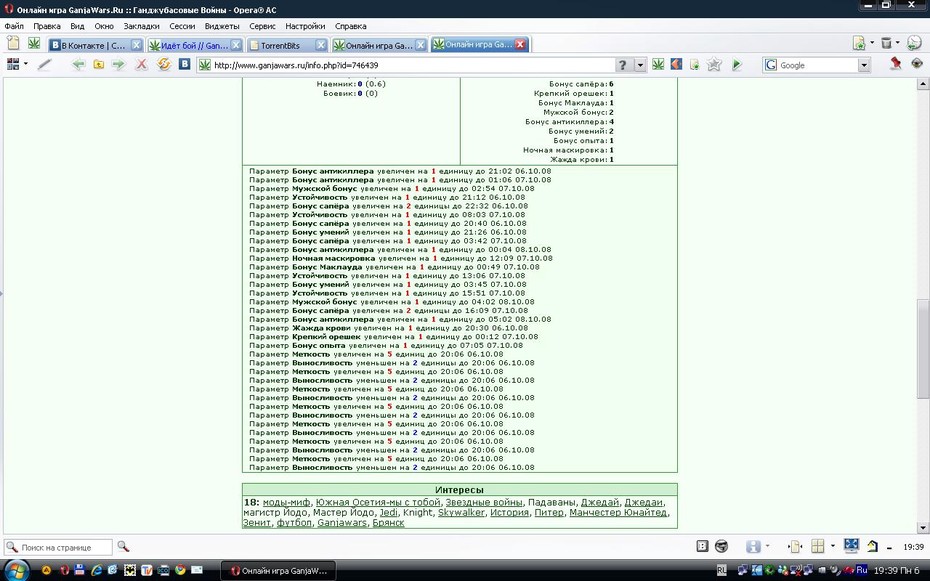
Task: Click the vertical page scrollbar thumb
Action: (x=922, y=349)
